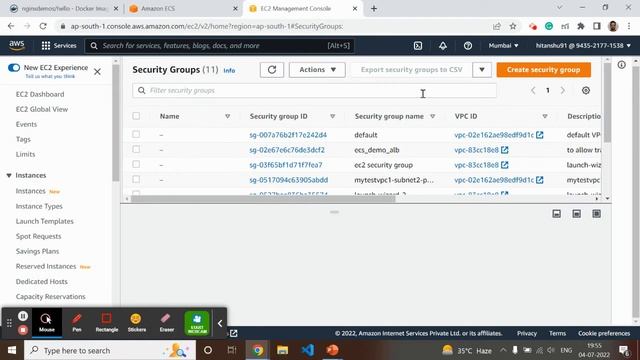Image resolution: width=640 pixels, height=360 pixels.
Task: Select the smallest split panel size icon
Action: pyautogui.click(x=556, y=214)
